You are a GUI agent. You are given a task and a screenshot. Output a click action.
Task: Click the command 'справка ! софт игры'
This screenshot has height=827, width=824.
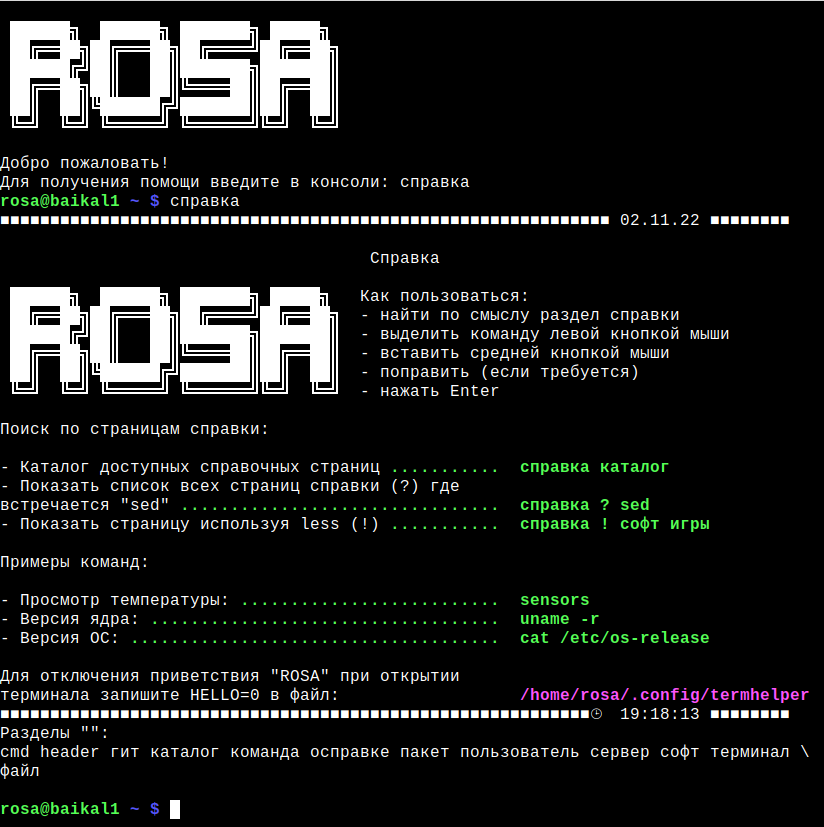point(615,524)
